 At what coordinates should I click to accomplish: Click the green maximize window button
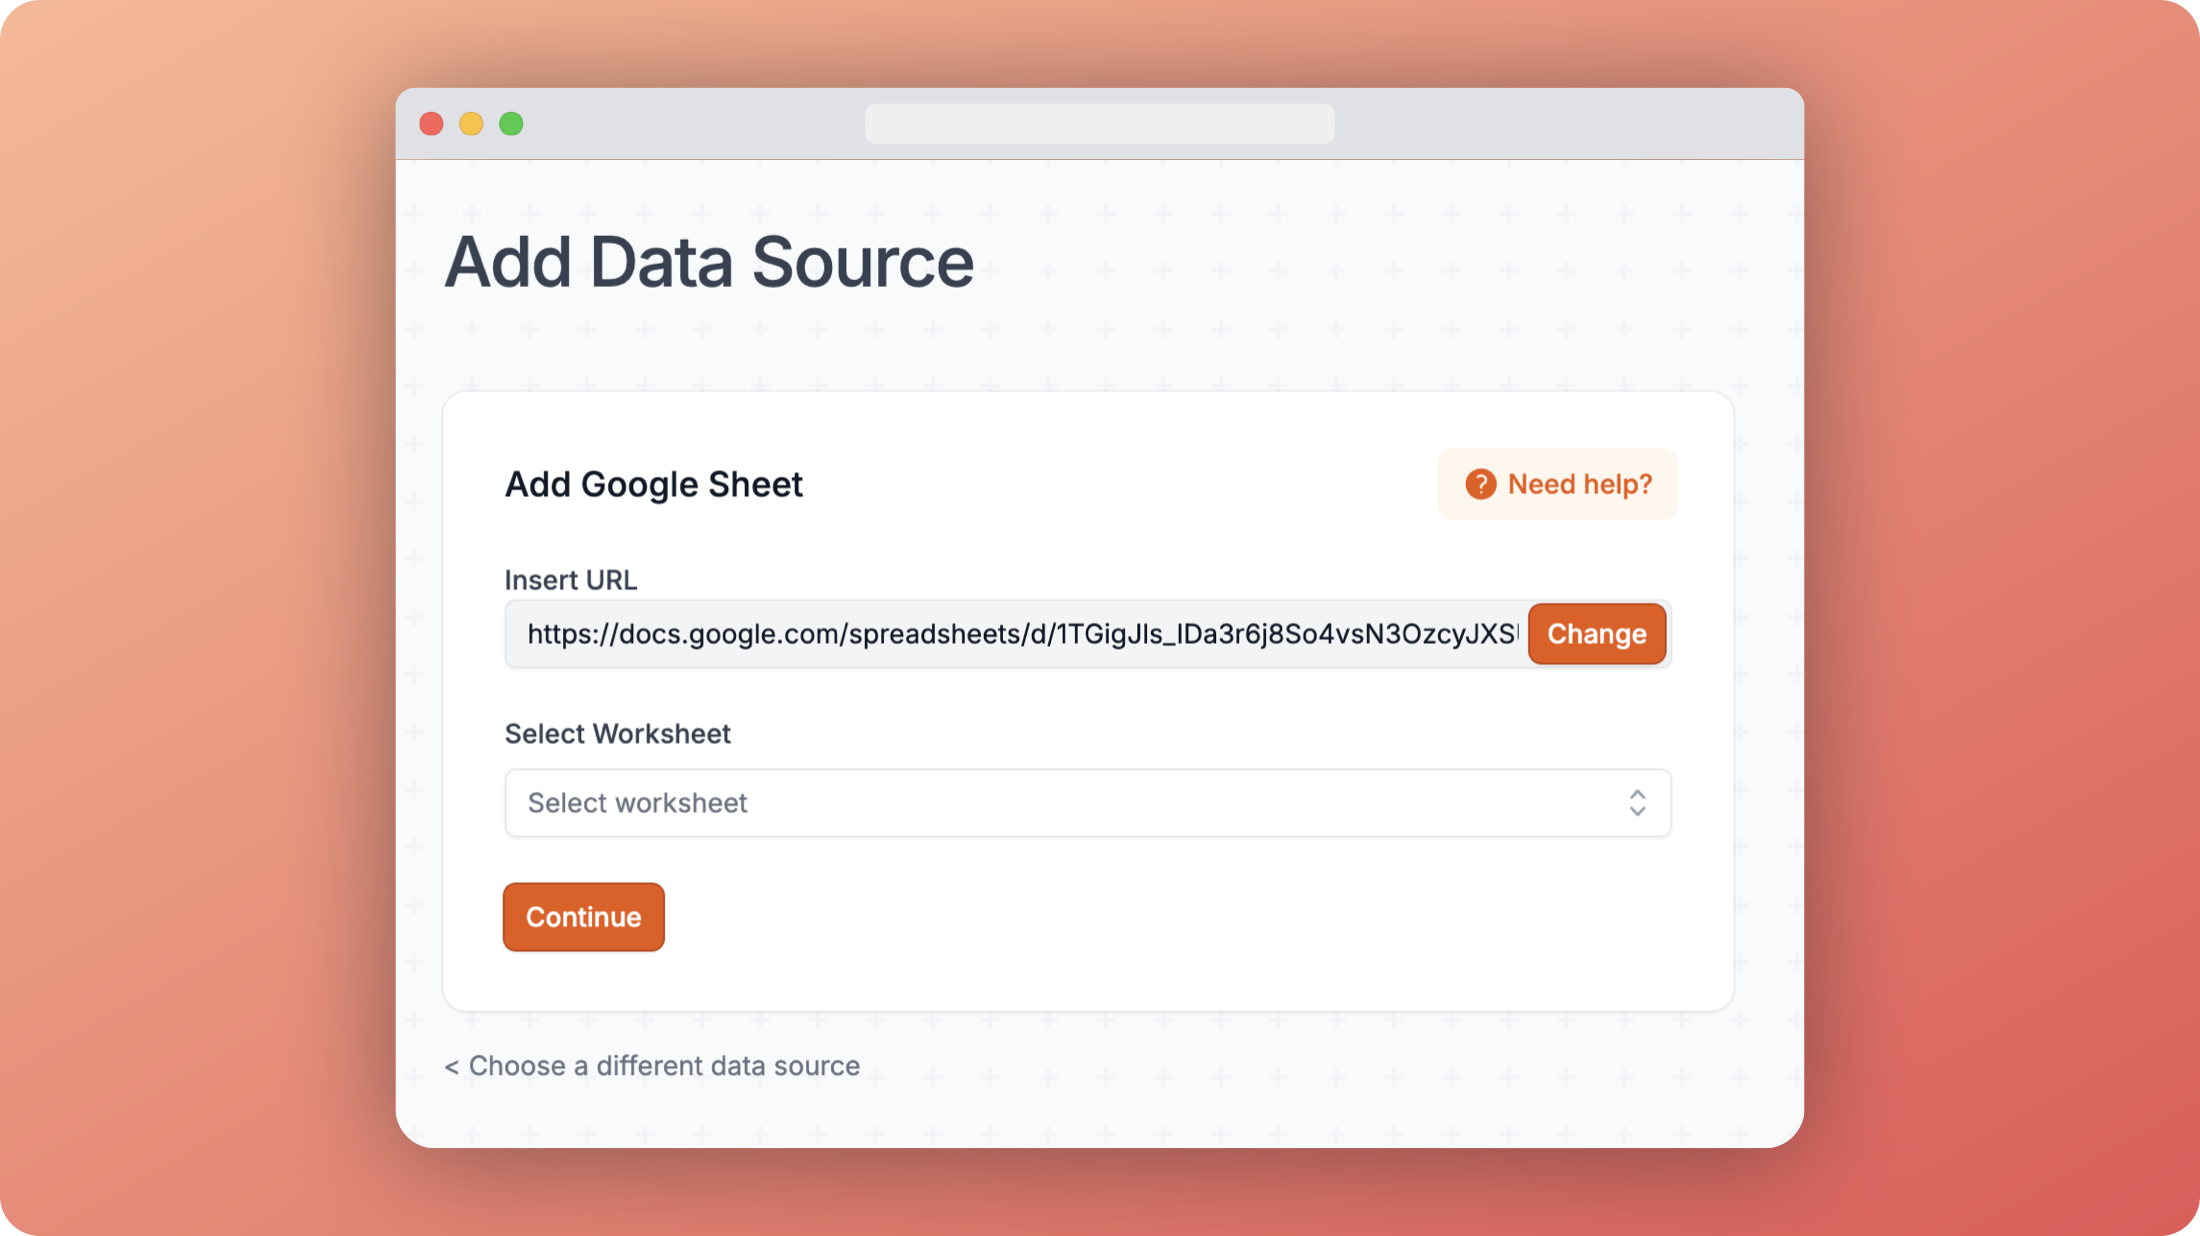pos(511,124)
